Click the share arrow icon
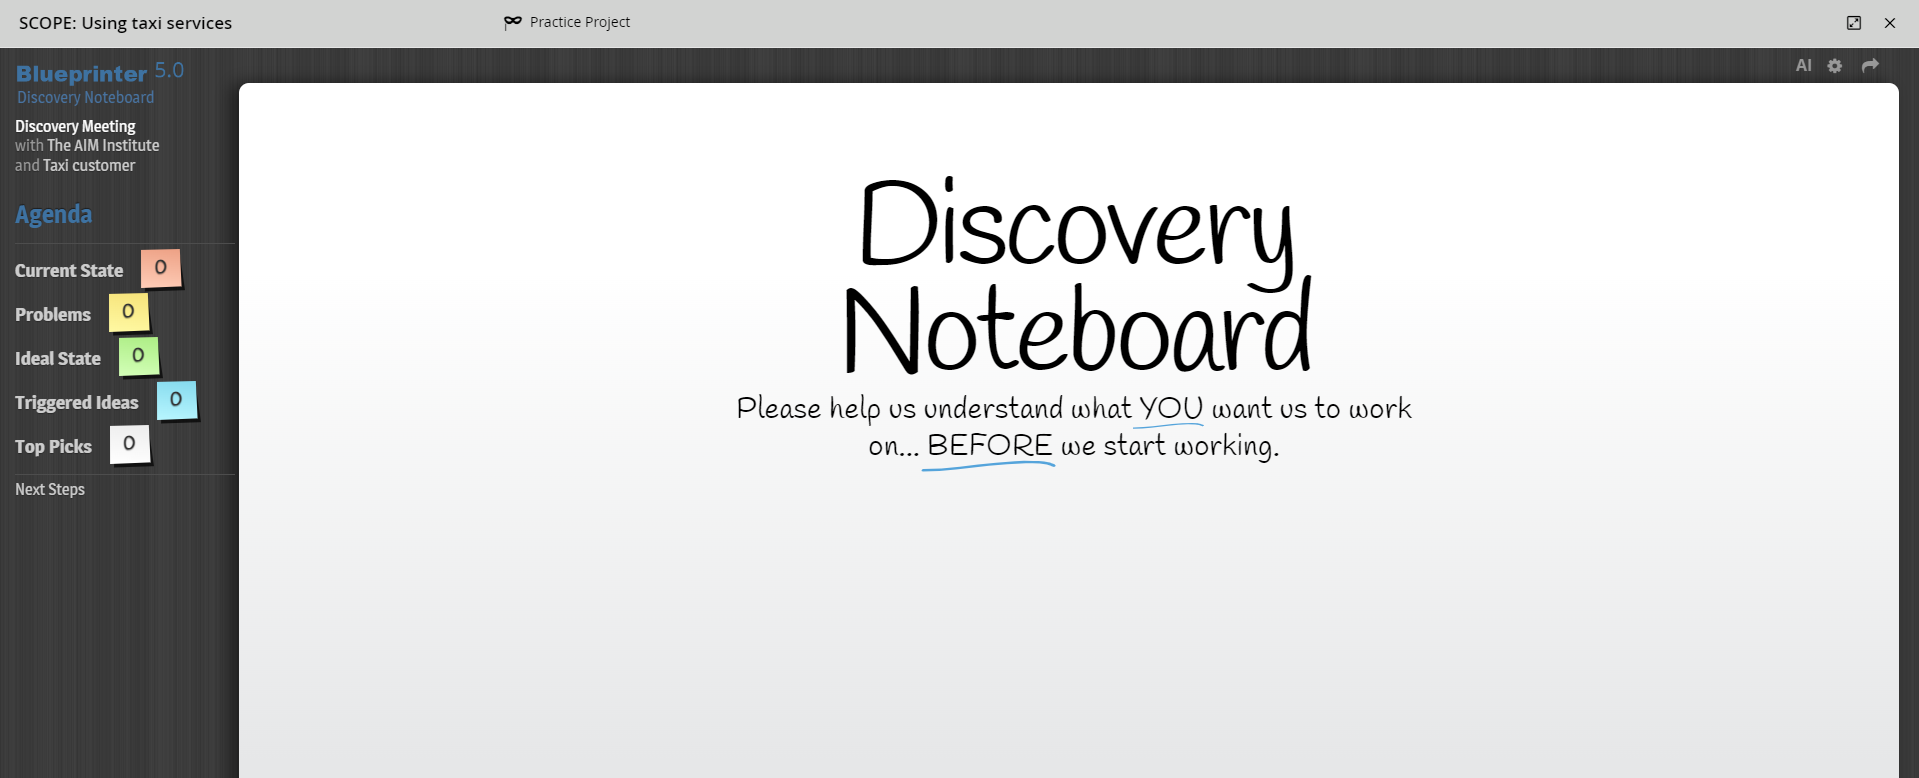 click(1870, 66)
